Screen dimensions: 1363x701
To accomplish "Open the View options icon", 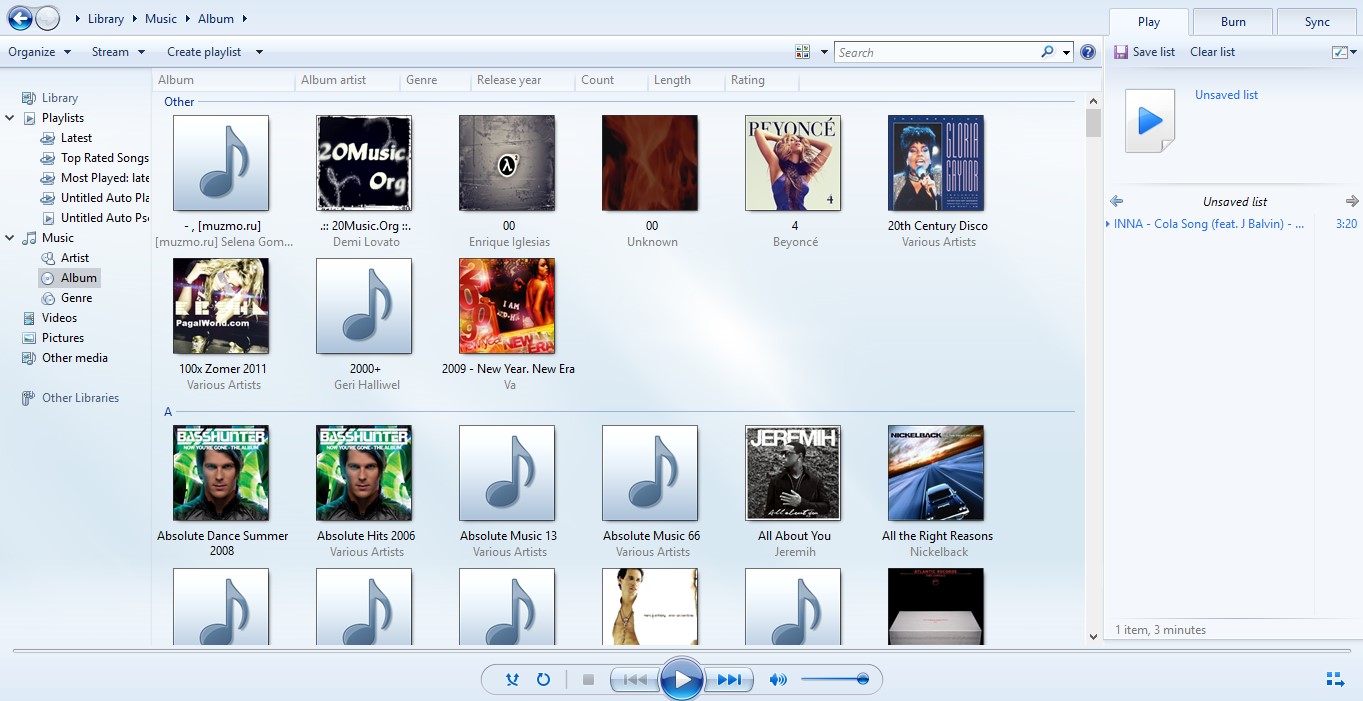I will coord(802,52).
